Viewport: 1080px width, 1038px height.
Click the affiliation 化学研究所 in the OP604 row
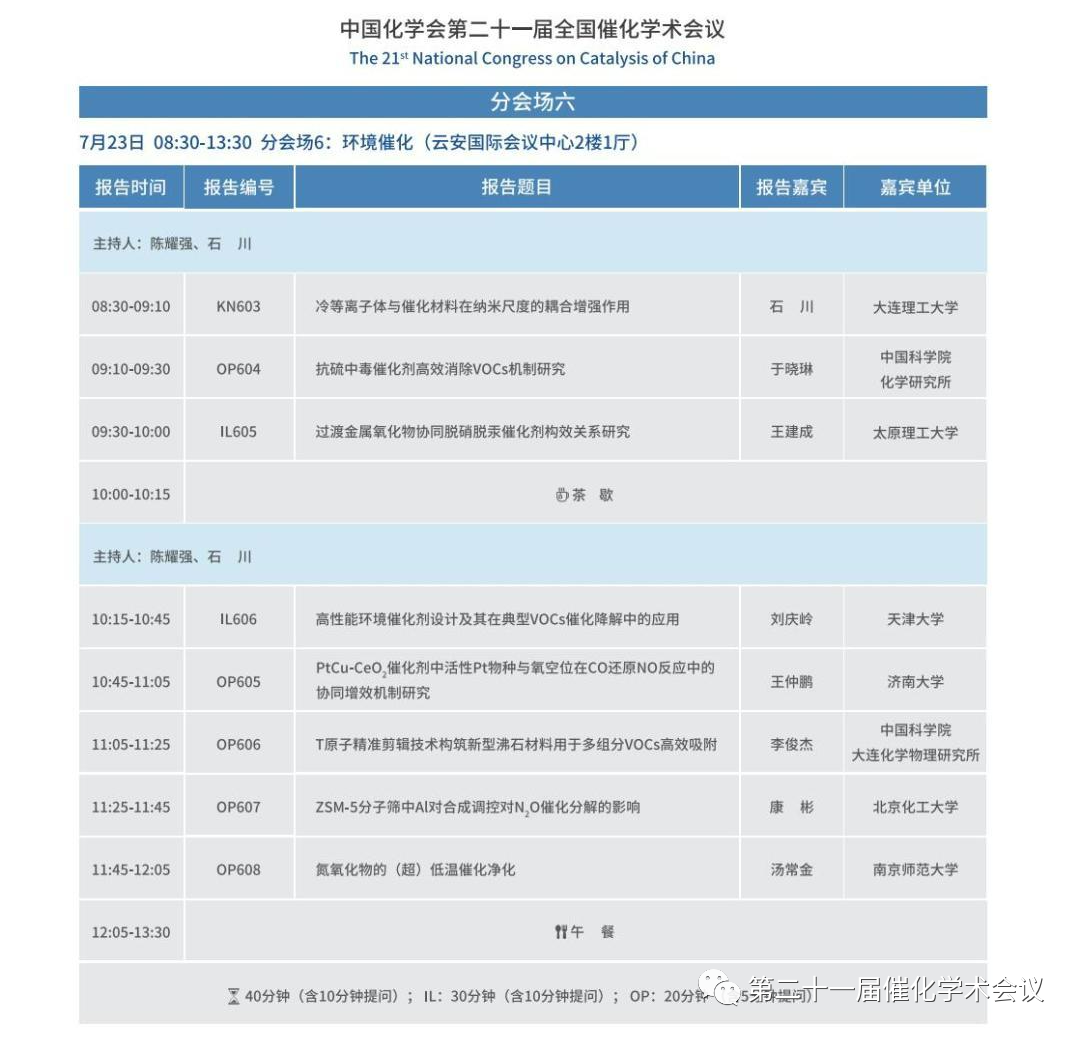coord(915,382)
